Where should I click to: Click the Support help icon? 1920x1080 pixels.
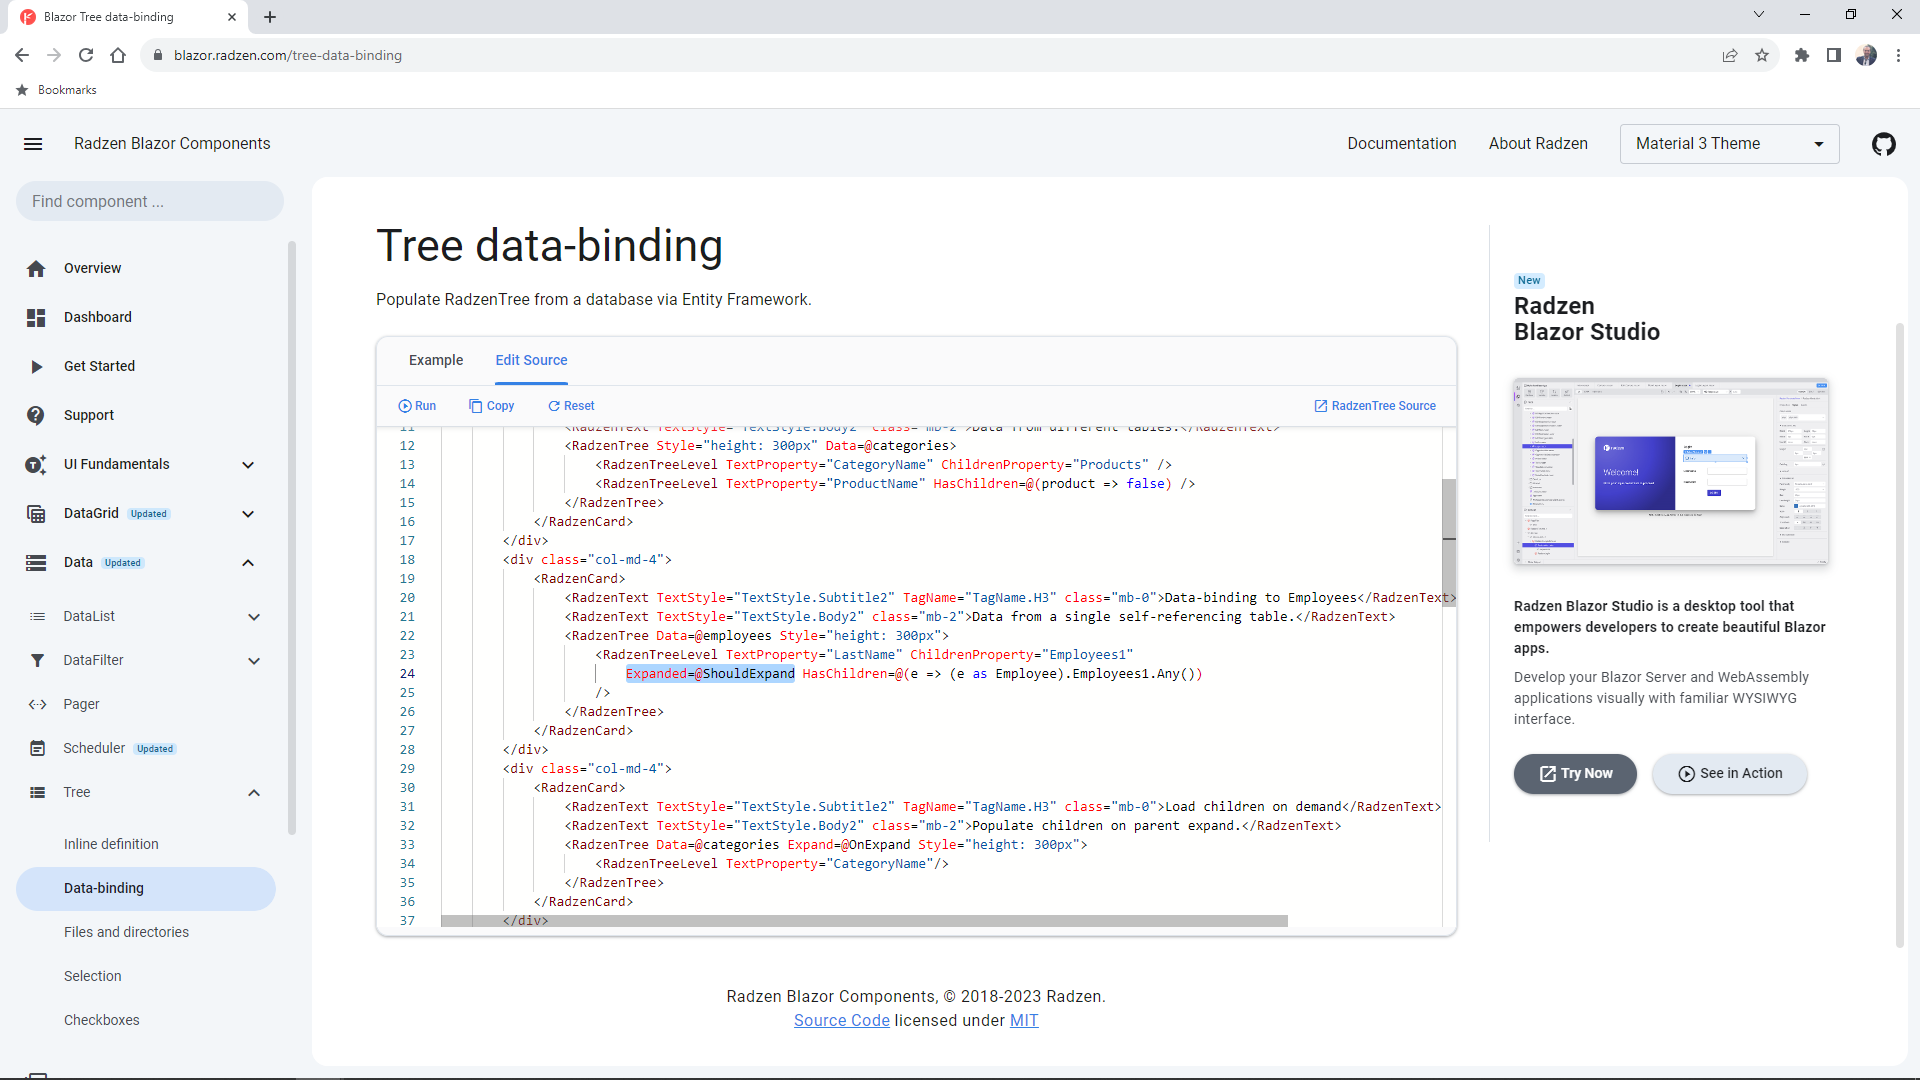click(x=36, y=415)
